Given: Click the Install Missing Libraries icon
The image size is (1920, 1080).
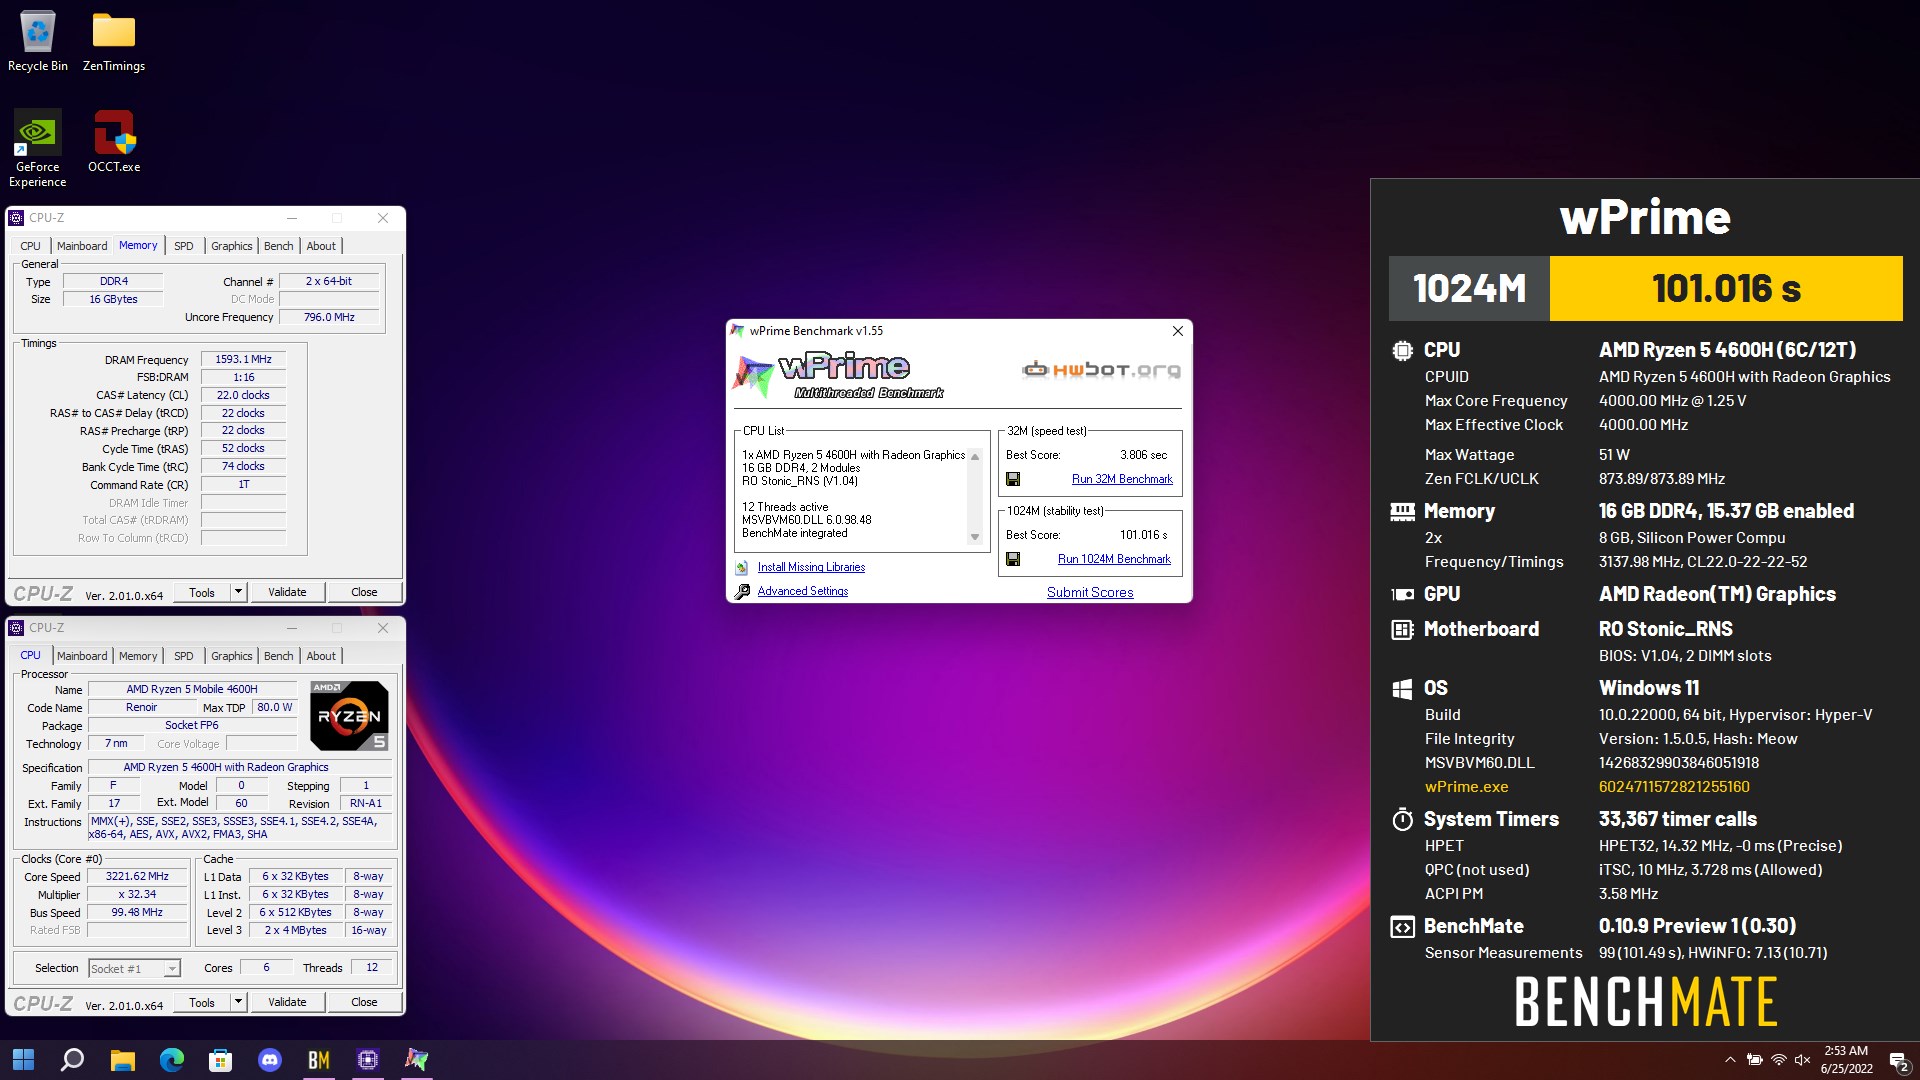Looking at the screenshot, I should (x=742, y=567).
